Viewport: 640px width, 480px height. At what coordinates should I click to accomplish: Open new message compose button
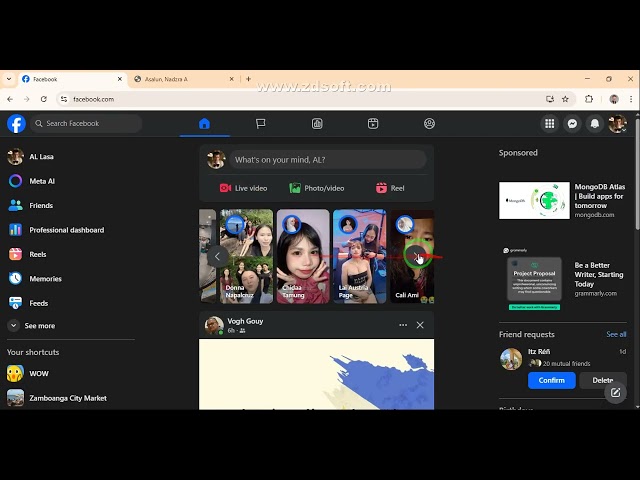coord(616,393)
